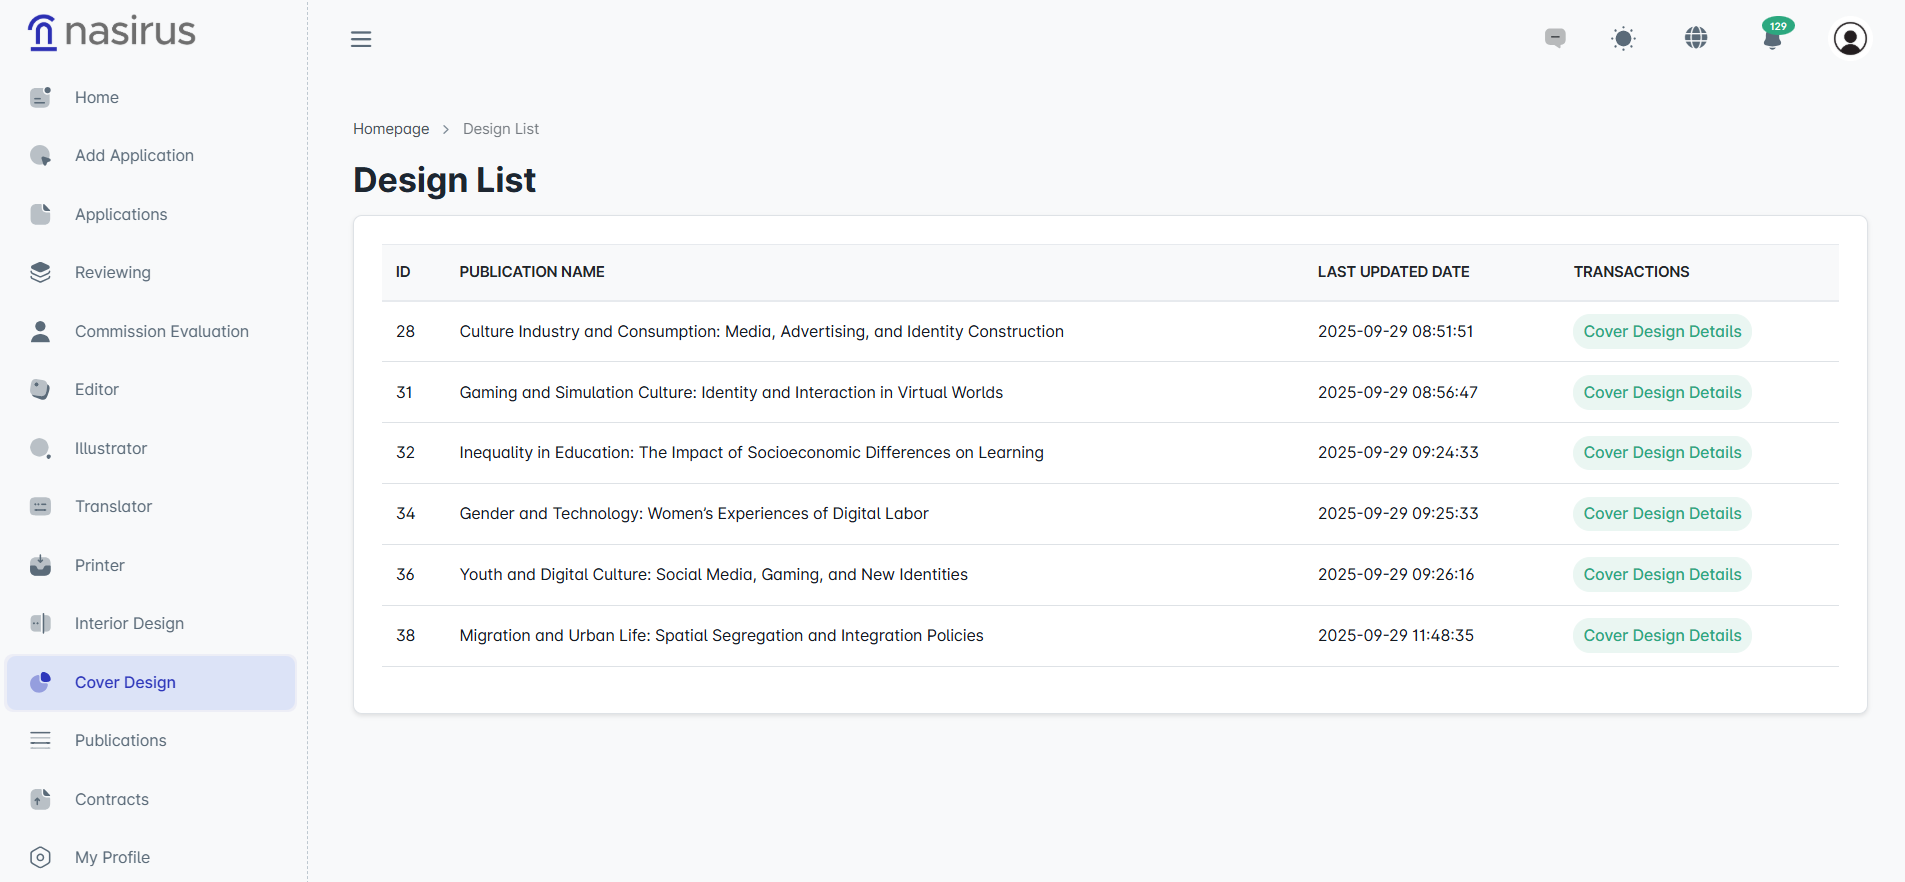The height and width of the screenshot is (882, 1905).
Task: Click the Publication Name column header
Action: pos(532,272)
